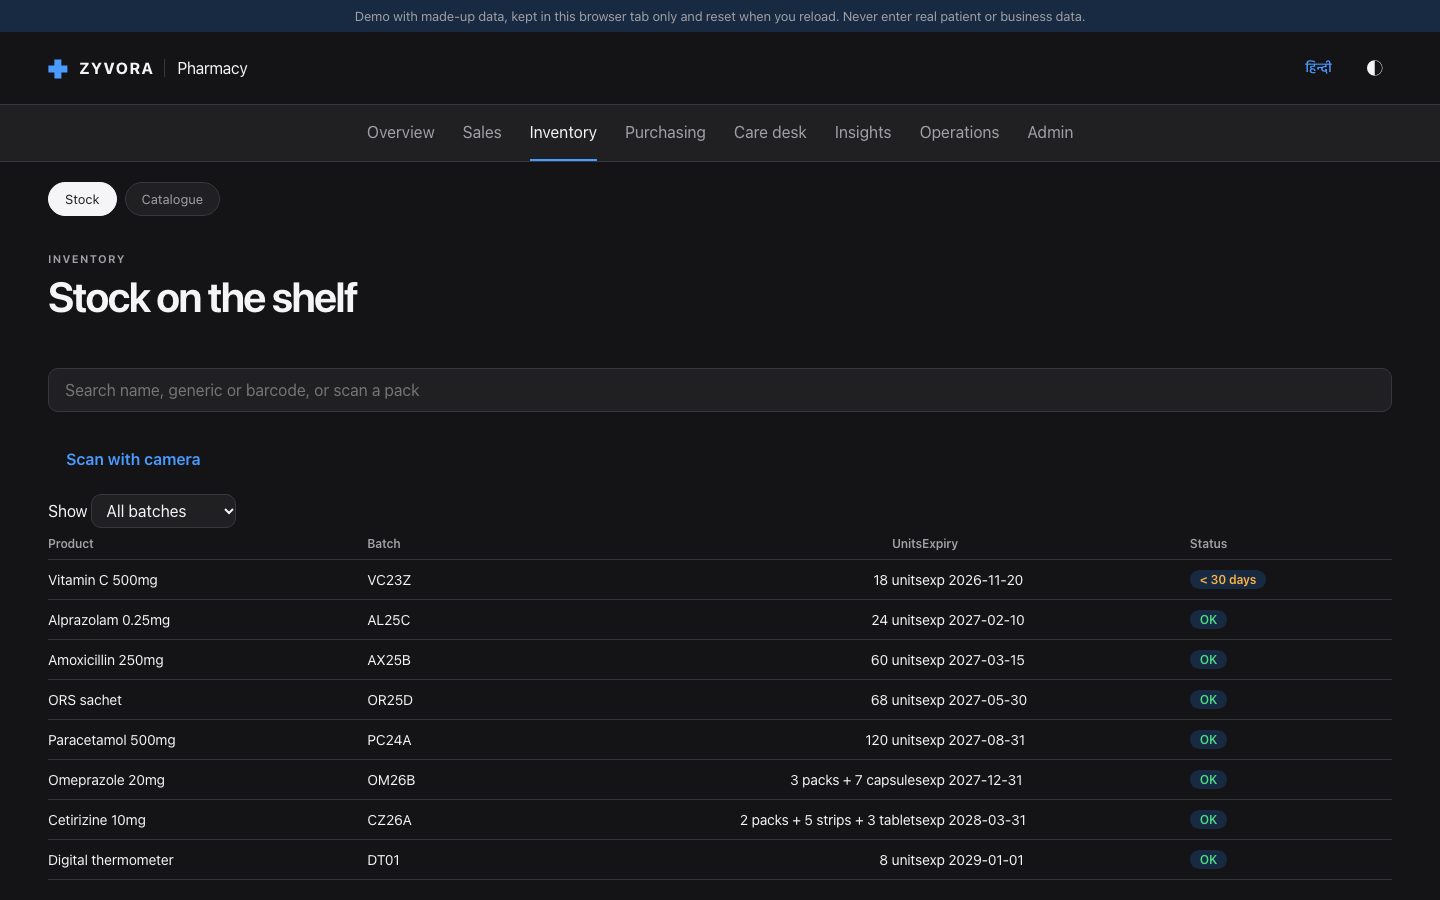The image size is (1440, 900).
Task: Click Omeprazole 20mg product name
Action: click(107, 780)
